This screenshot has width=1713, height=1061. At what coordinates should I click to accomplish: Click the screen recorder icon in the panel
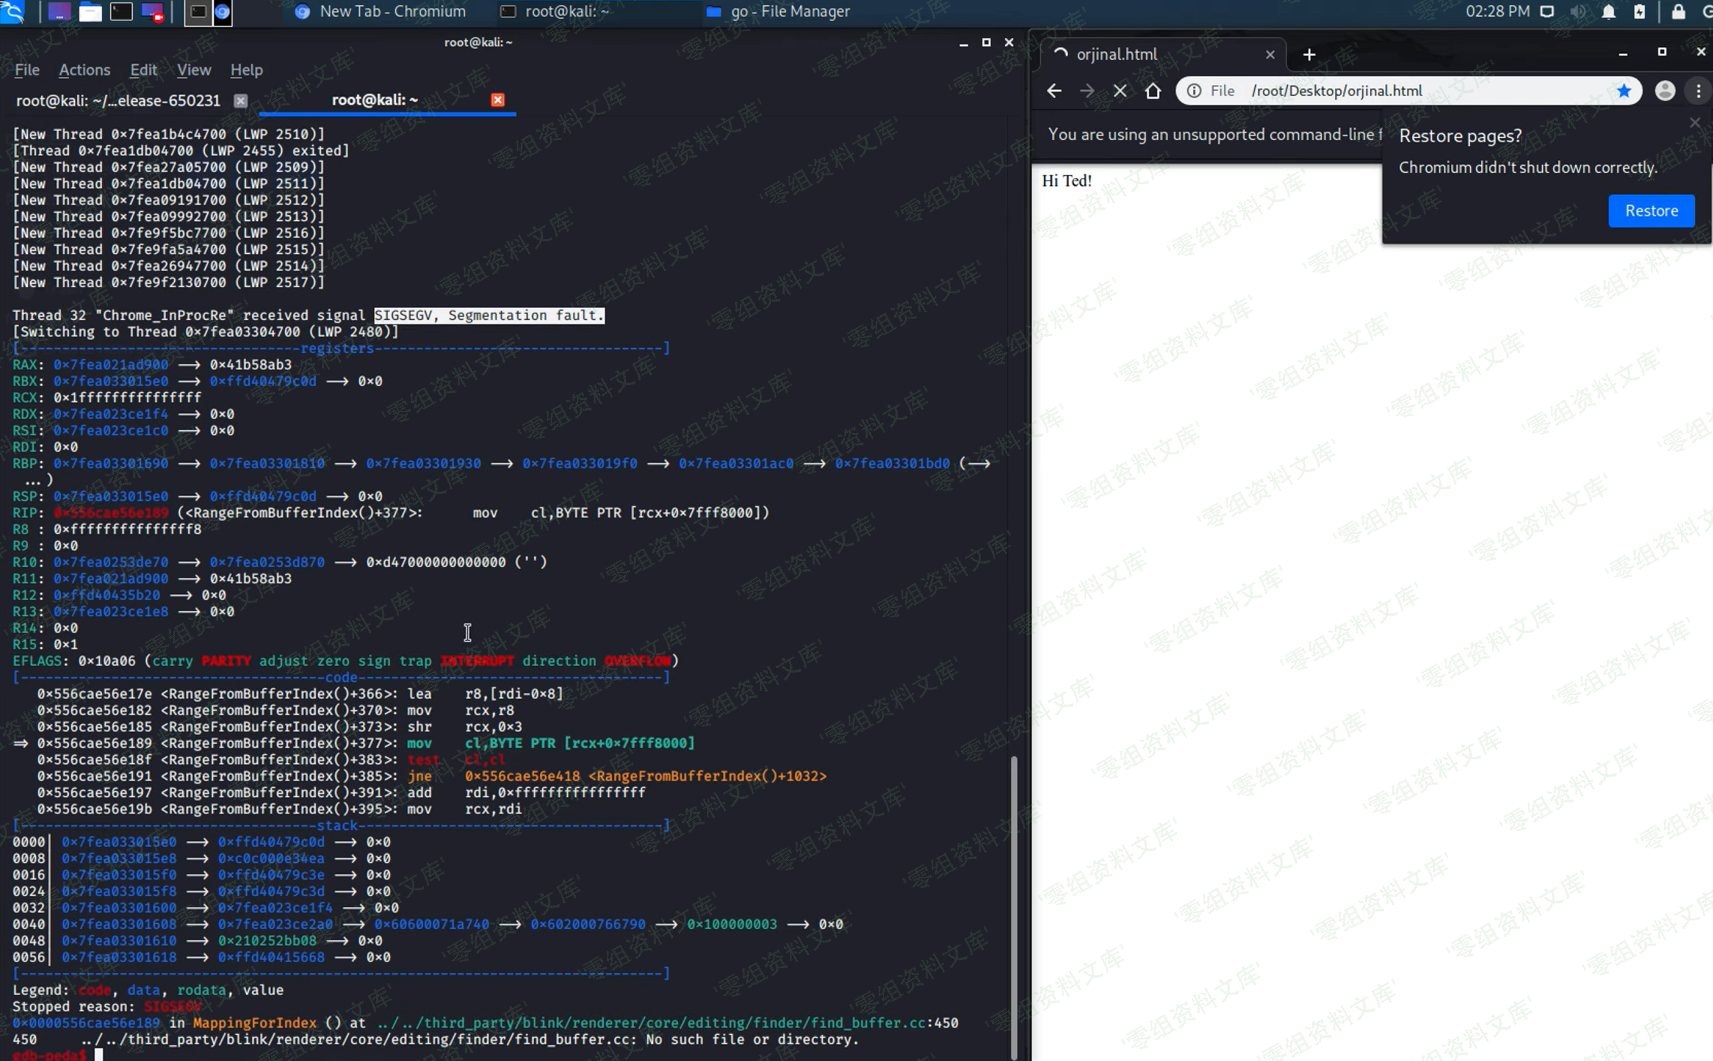[152, 12]
